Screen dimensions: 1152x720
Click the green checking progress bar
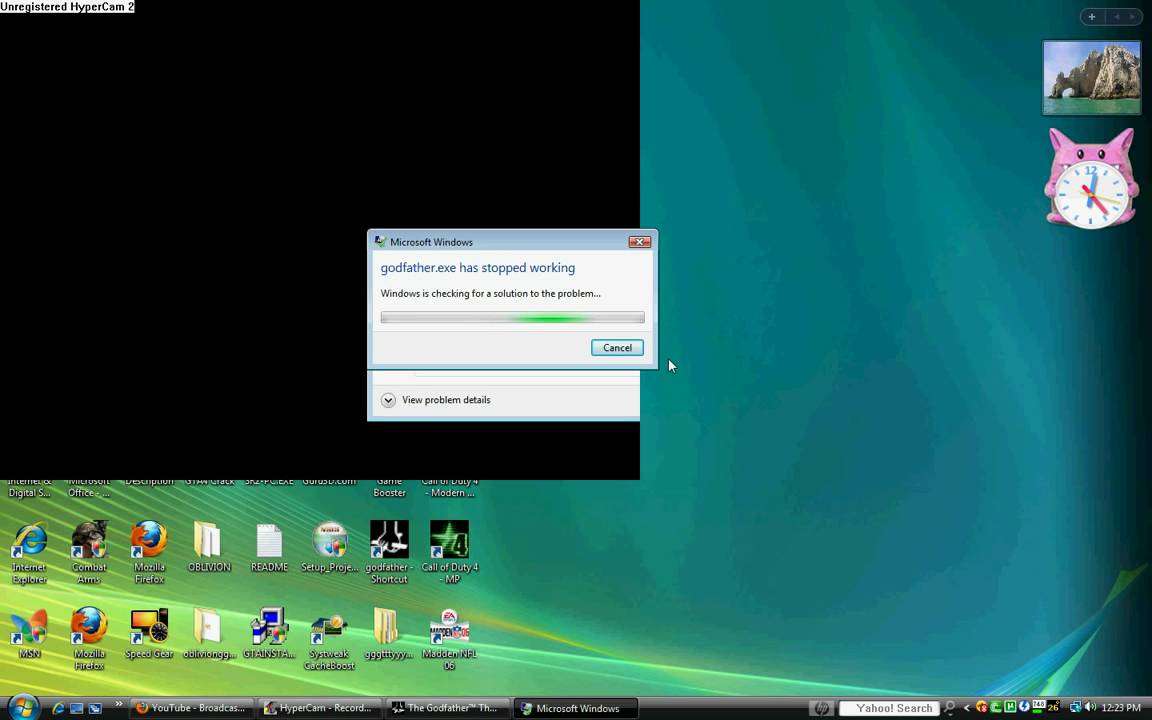point(513,317)
